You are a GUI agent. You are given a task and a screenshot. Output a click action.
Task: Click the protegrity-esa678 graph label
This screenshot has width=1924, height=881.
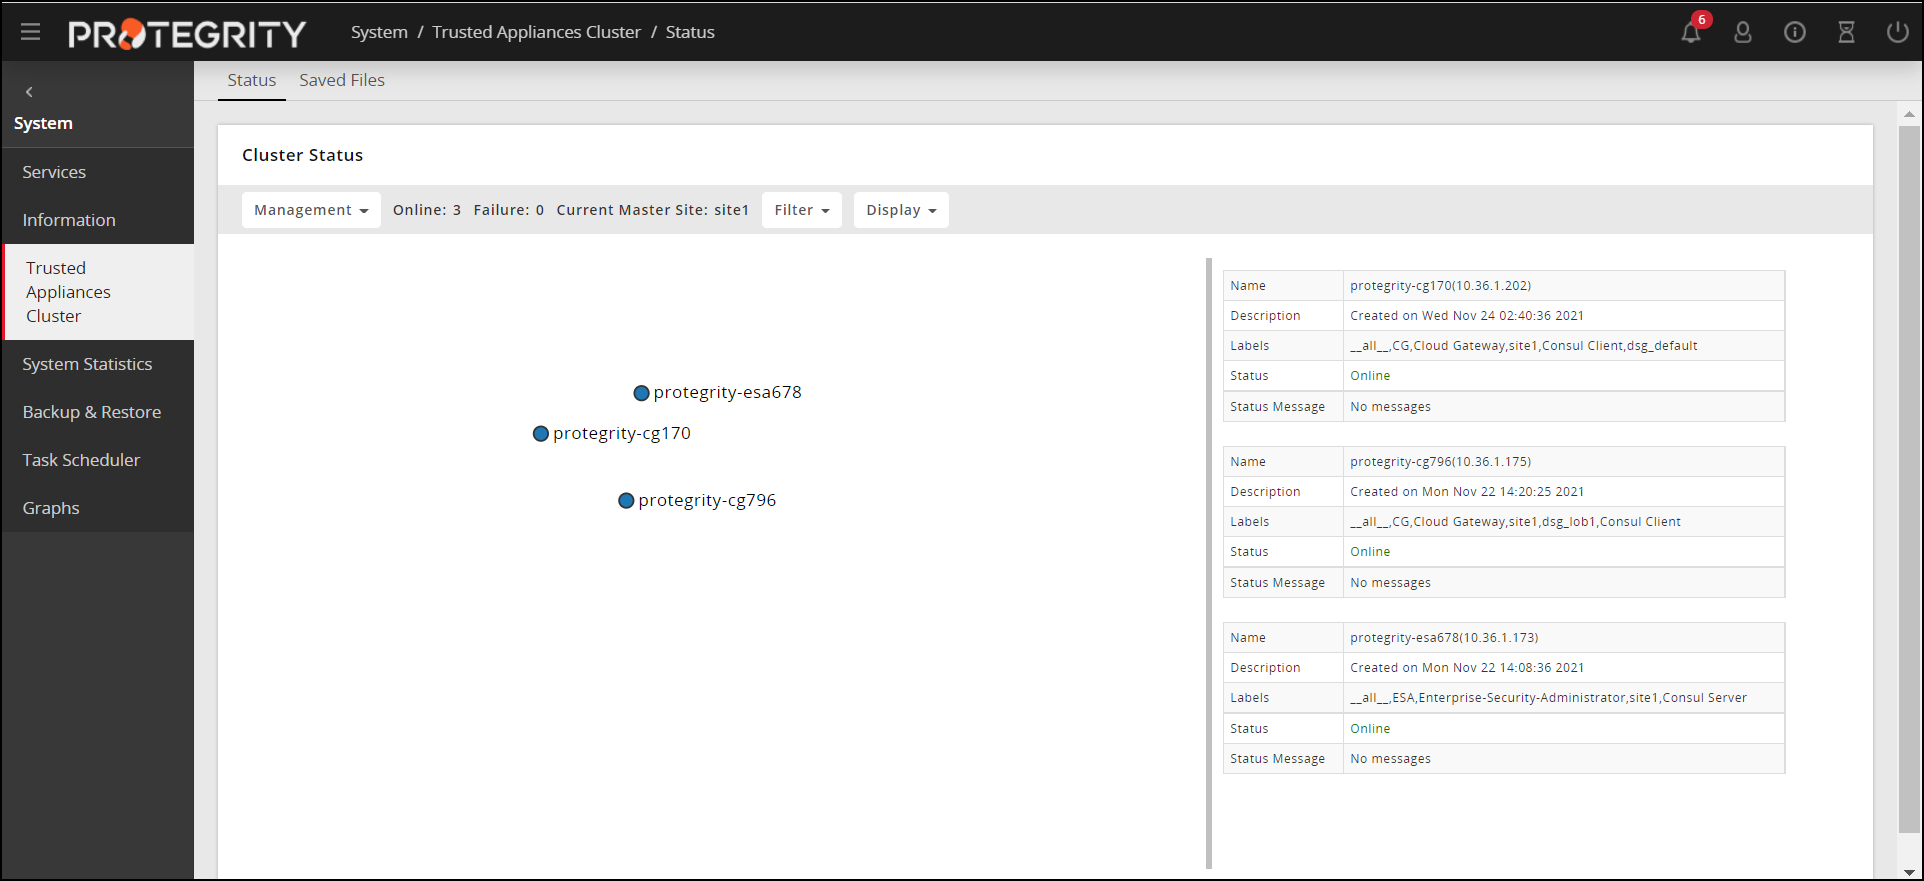pos(728,393)
